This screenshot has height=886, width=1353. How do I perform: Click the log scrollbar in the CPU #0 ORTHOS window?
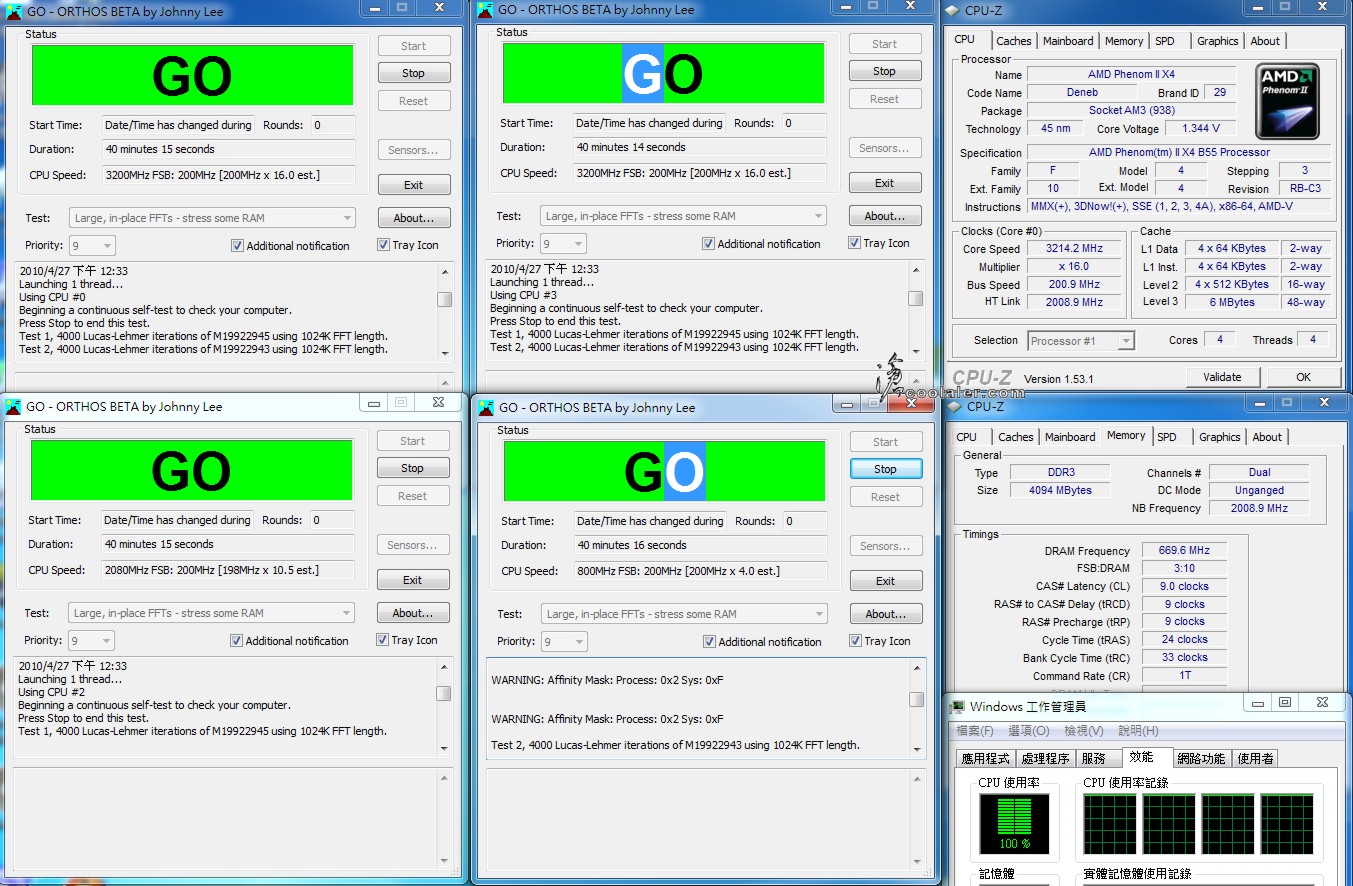[445, 313]
